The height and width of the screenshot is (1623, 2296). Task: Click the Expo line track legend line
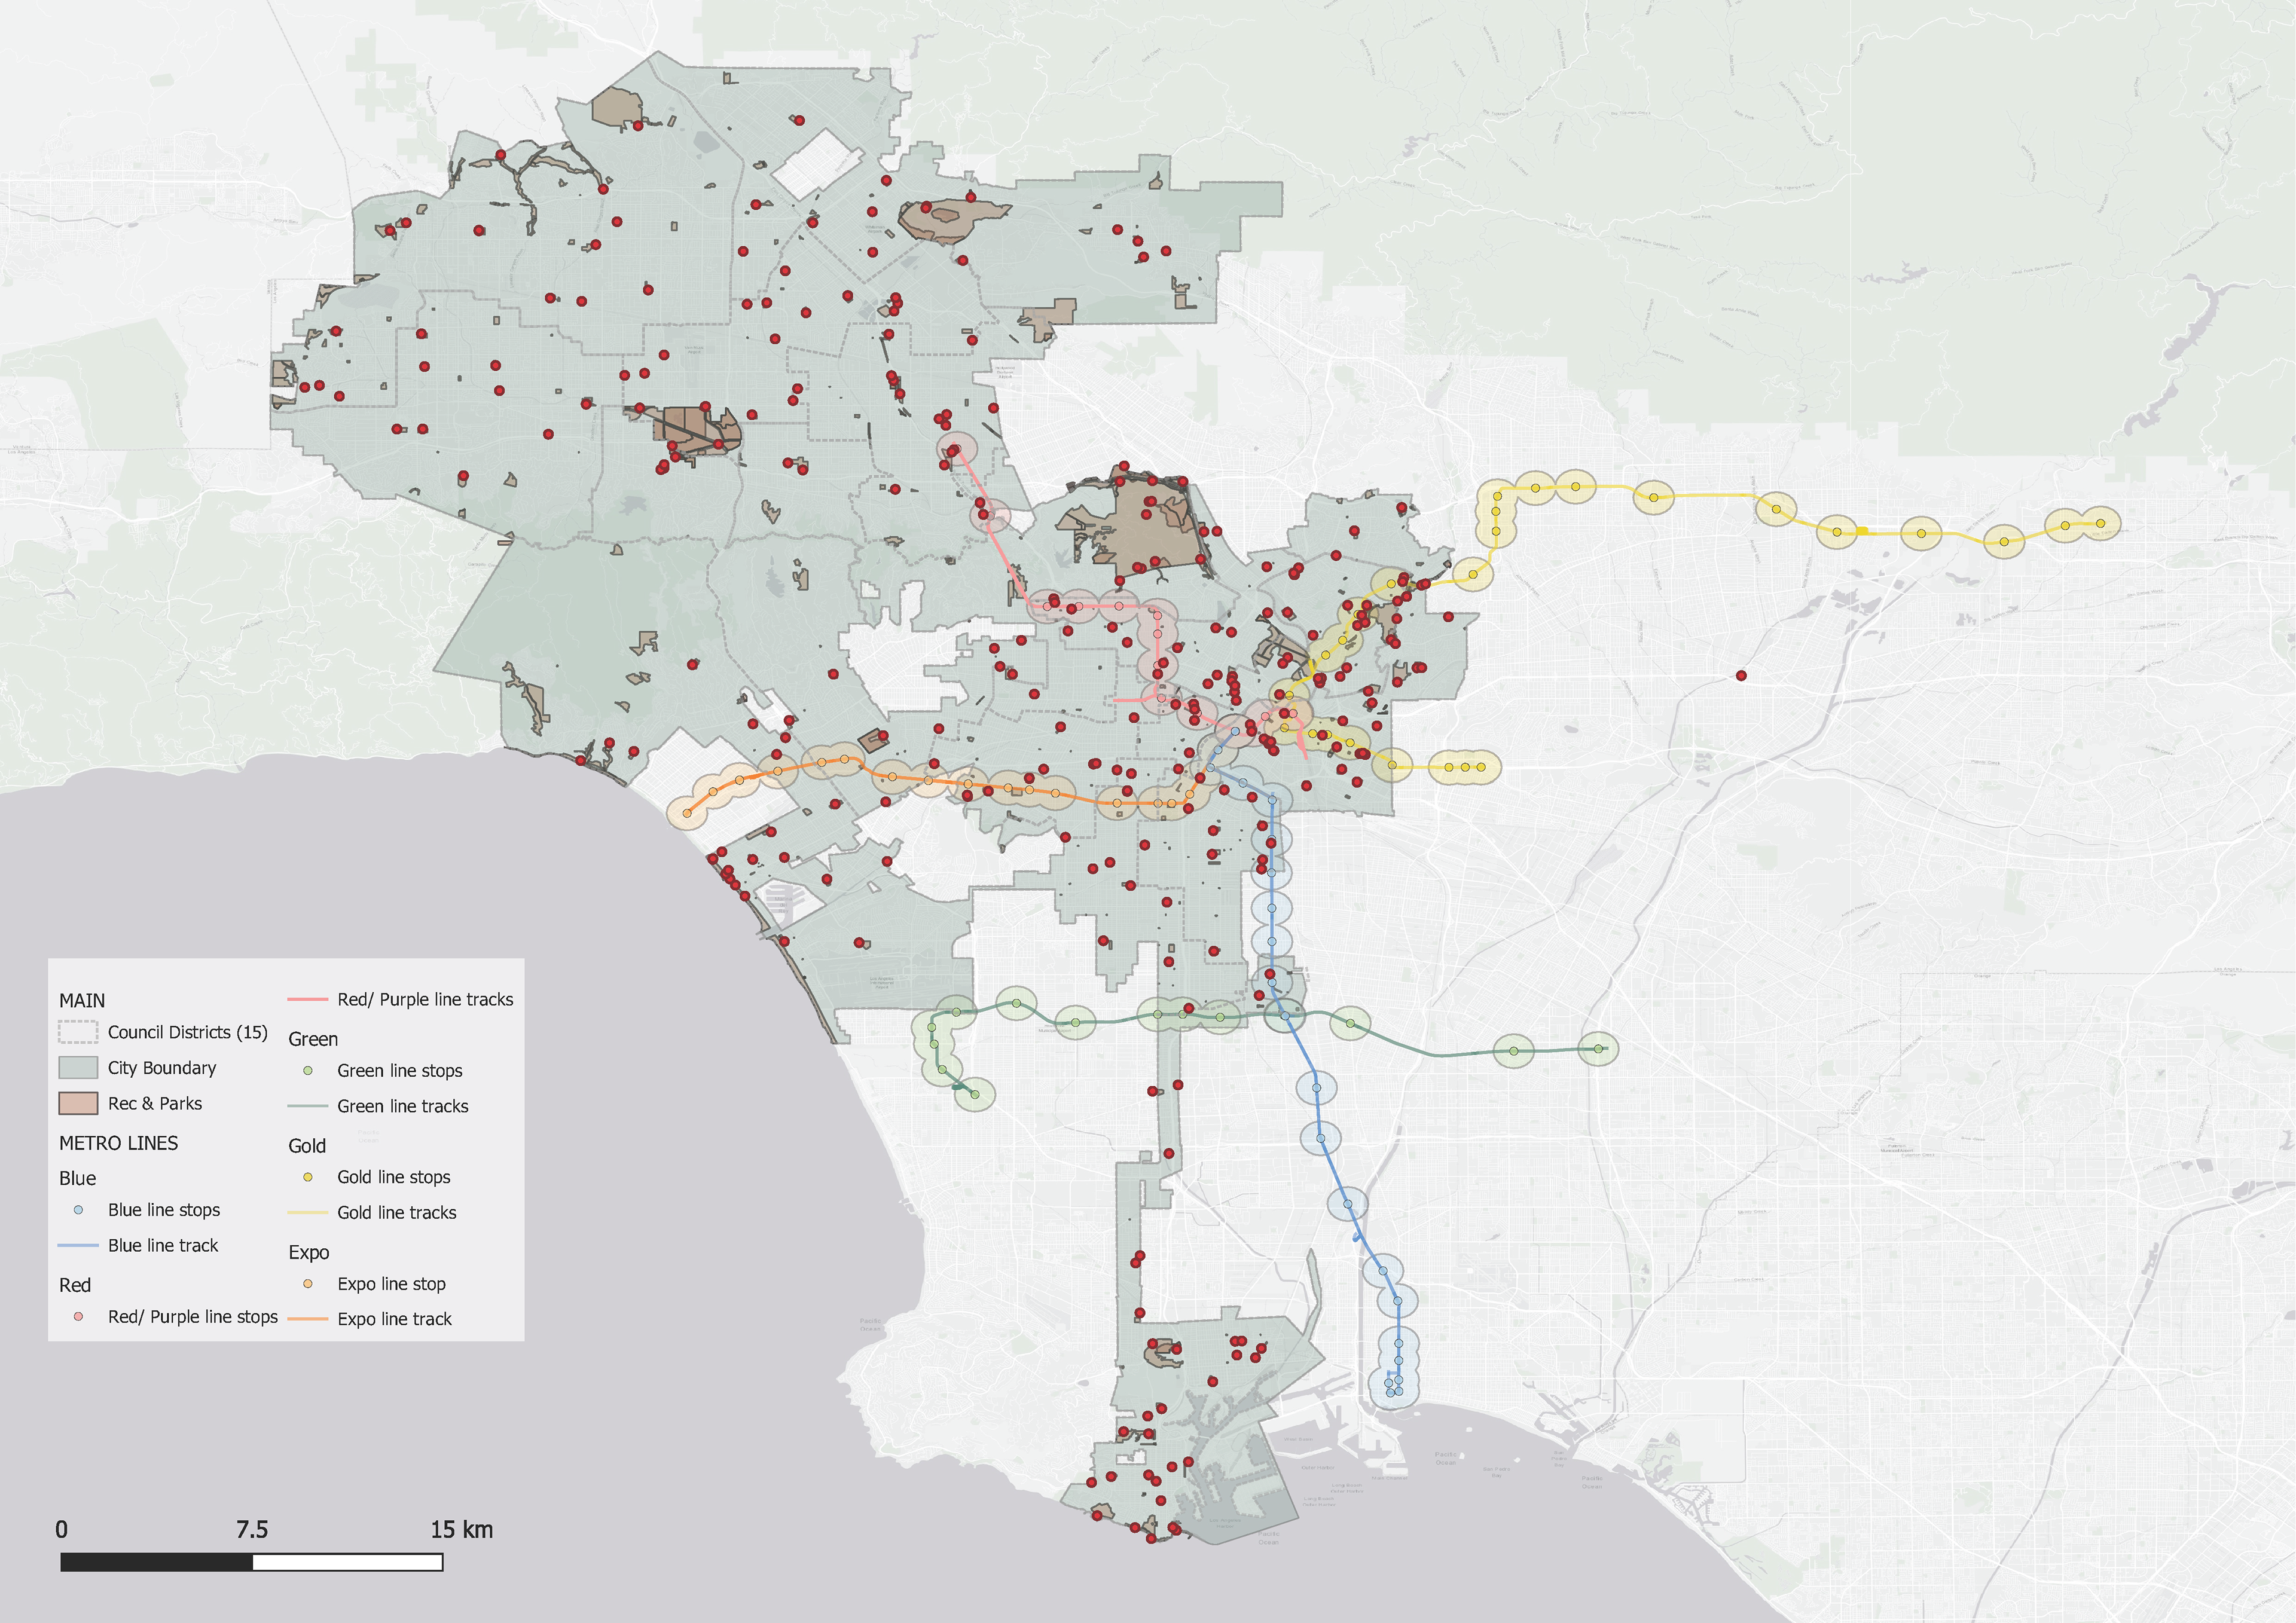(x=308, y=1319)
